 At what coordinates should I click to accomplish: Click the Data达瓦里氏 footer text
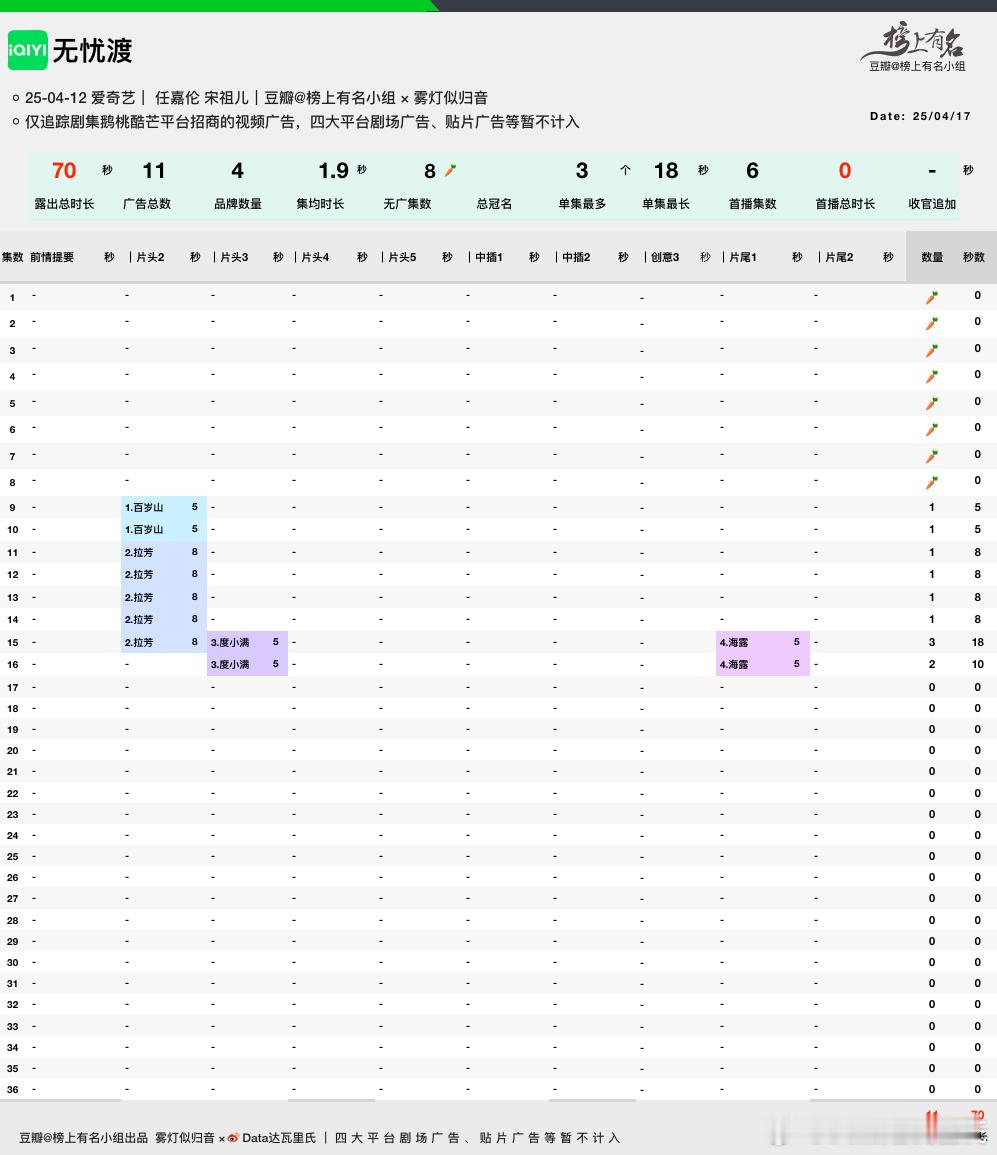tap(279, 1138)
